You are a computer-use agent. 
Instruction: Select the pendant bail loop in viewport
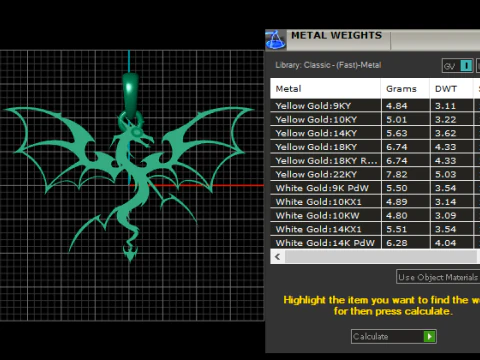click(130, 96)
